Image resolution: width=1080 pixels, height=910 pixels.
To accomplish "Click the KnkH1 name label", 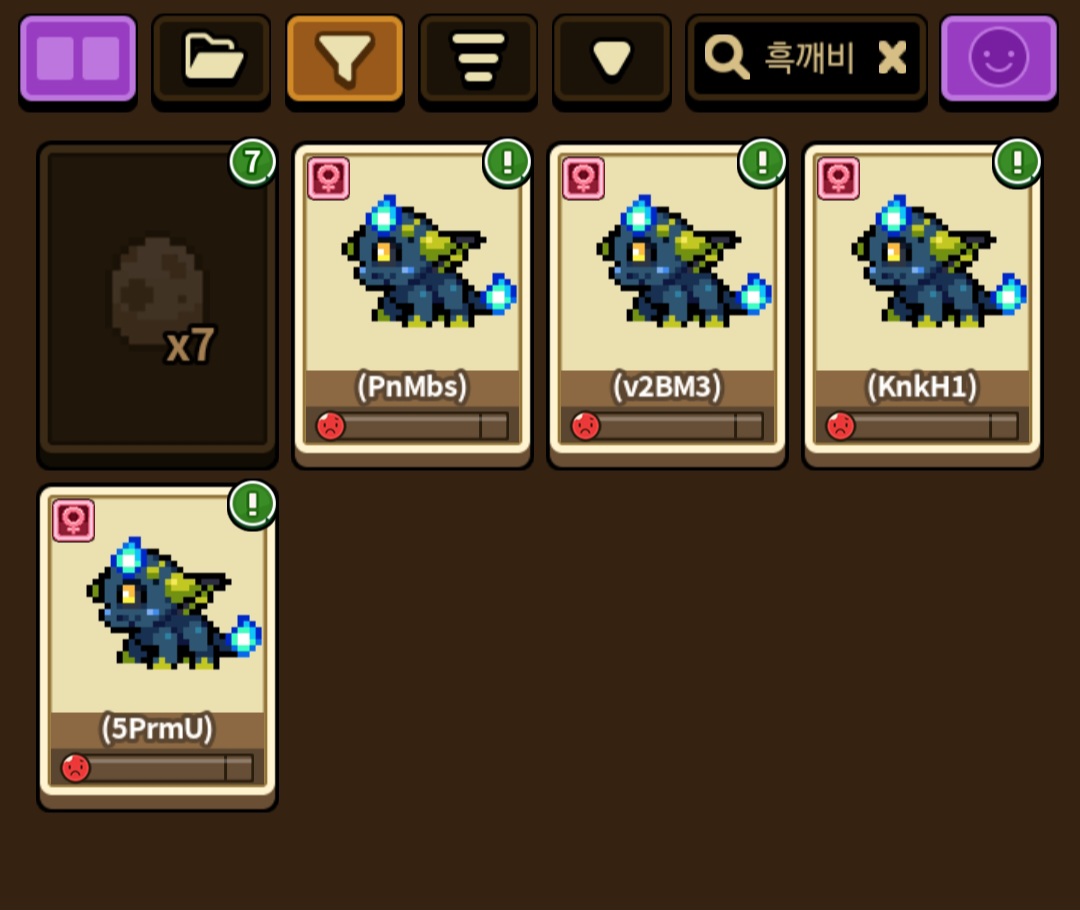I will [922, 387].
